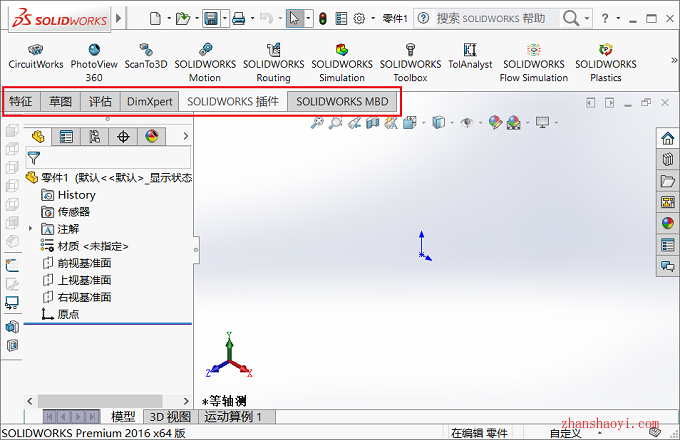Save the document with the Save icon
This screenshot has width=680, height=440.
pyautogui.click(x=211, y=19)
